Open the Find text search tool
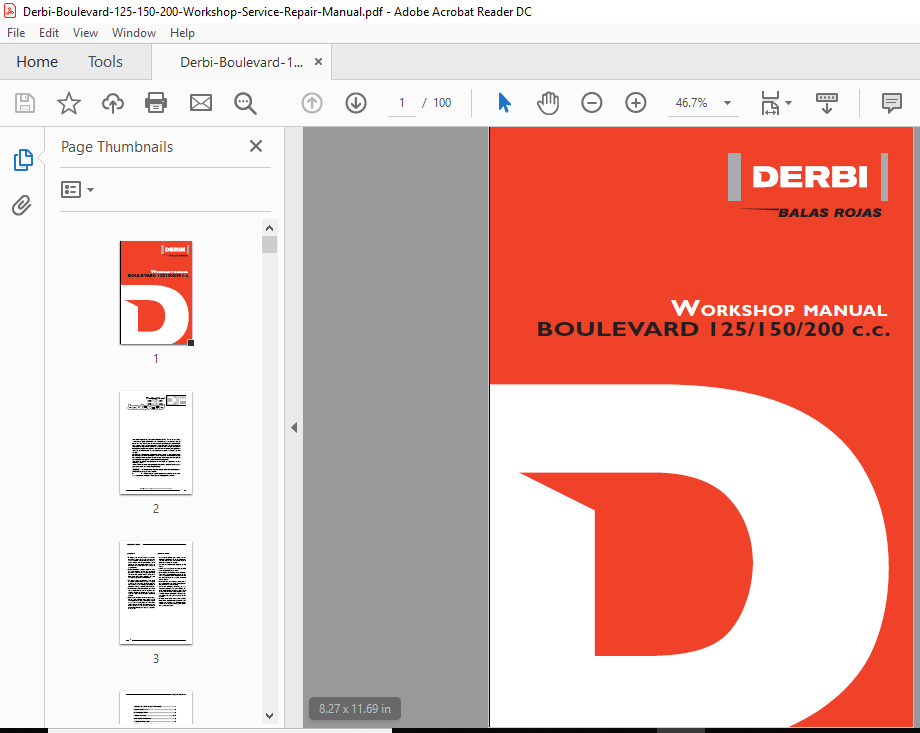The image size is (920, 733). click(245, 103)
